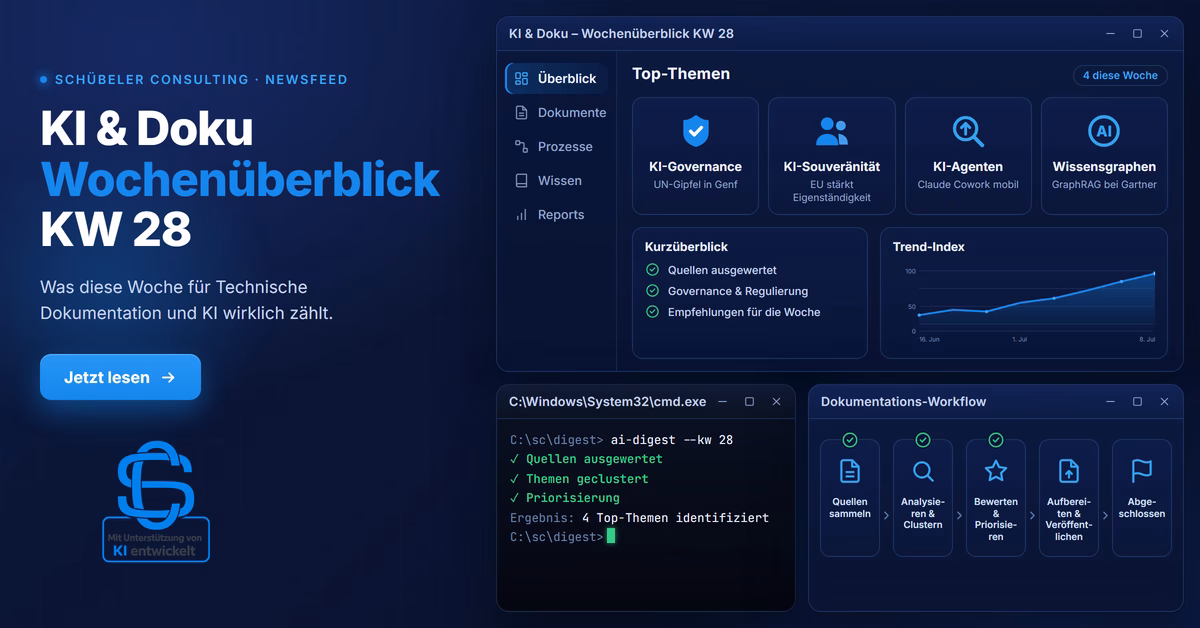
Task: Click the chevron after Aufbereiten & Veröffentlichen
Action: point(1105,516)
